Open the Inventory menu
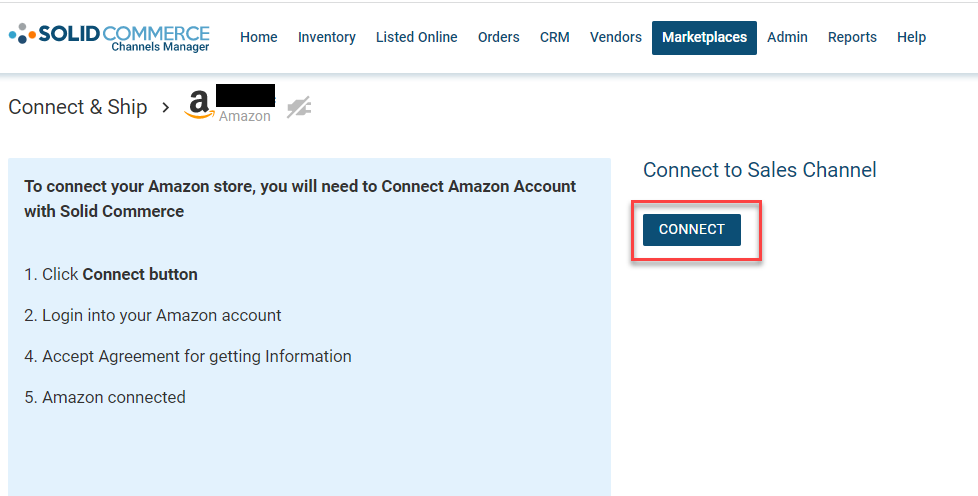978x496 pixels. (x=327, y=37)
